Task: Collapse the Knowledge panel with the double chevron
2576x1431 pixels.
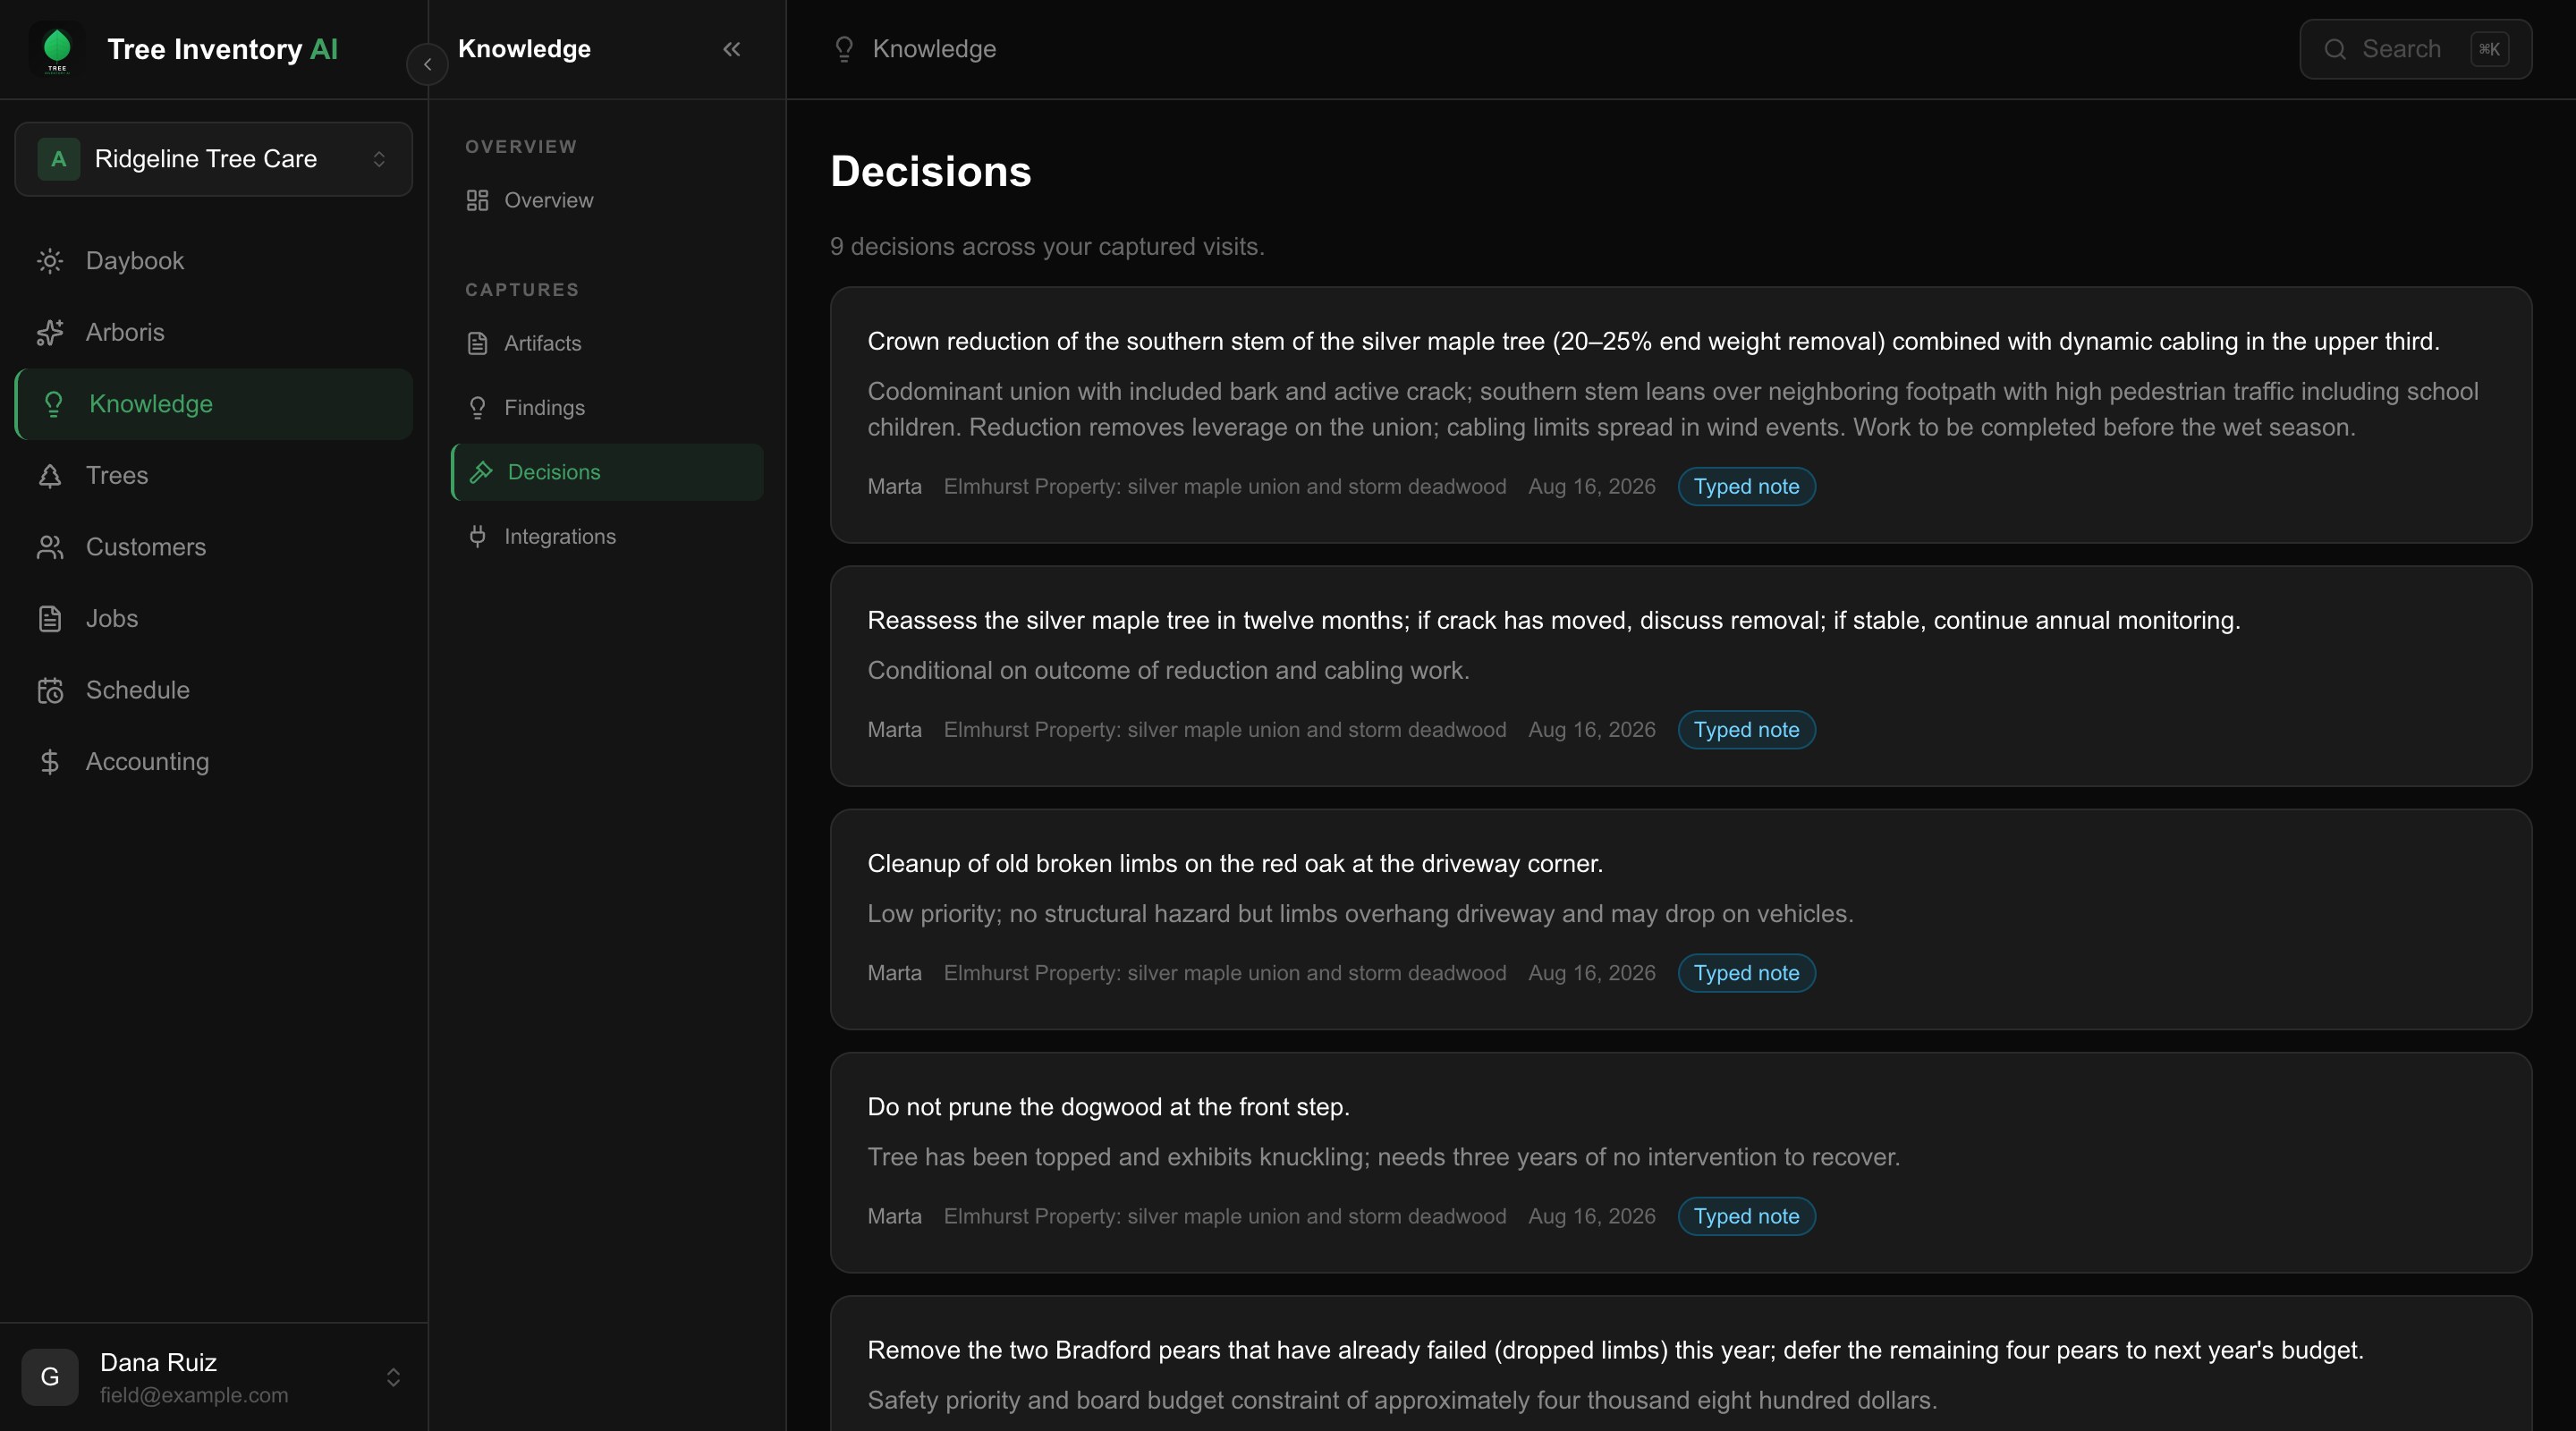Action: coord(732,49)
